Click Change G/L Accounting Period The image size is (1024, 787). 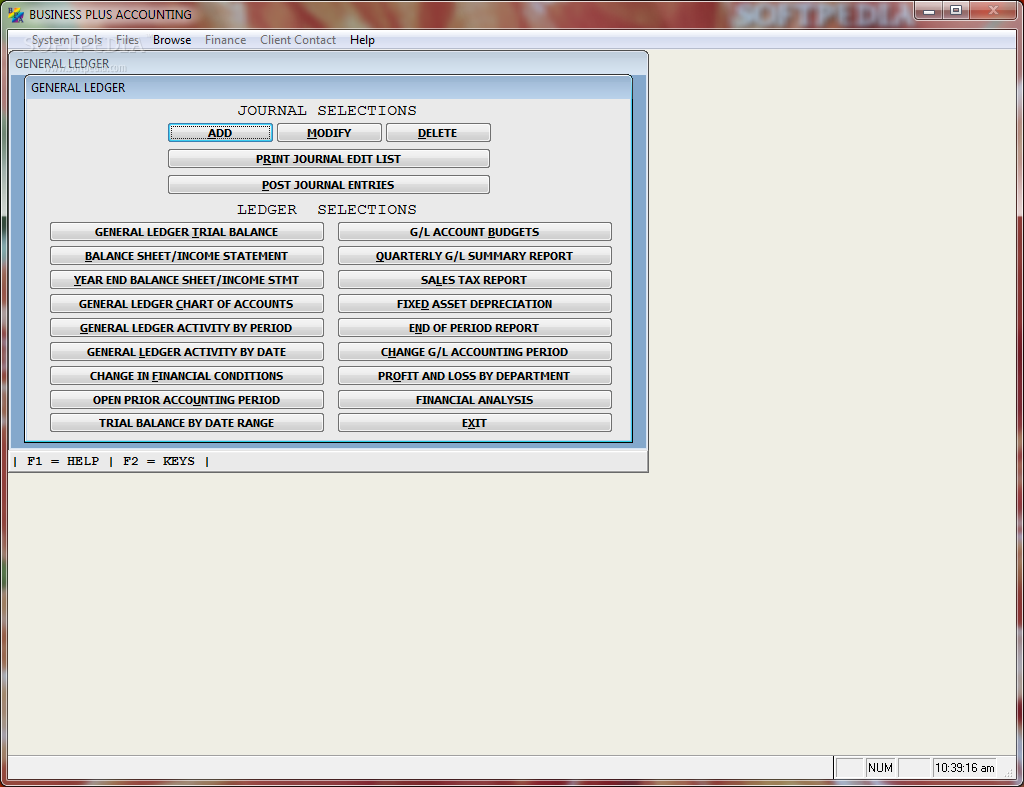[475, 351]
